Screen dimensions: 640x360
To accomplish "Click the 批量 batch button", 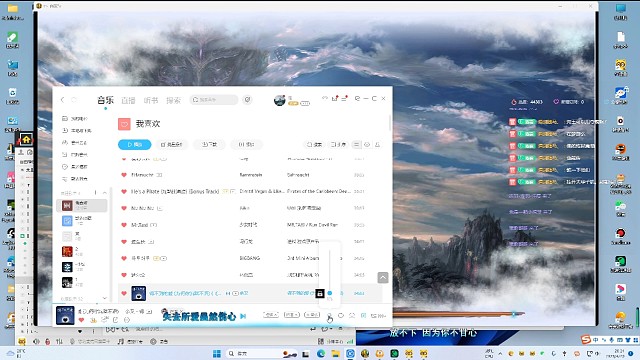I will tap(247, 144).
